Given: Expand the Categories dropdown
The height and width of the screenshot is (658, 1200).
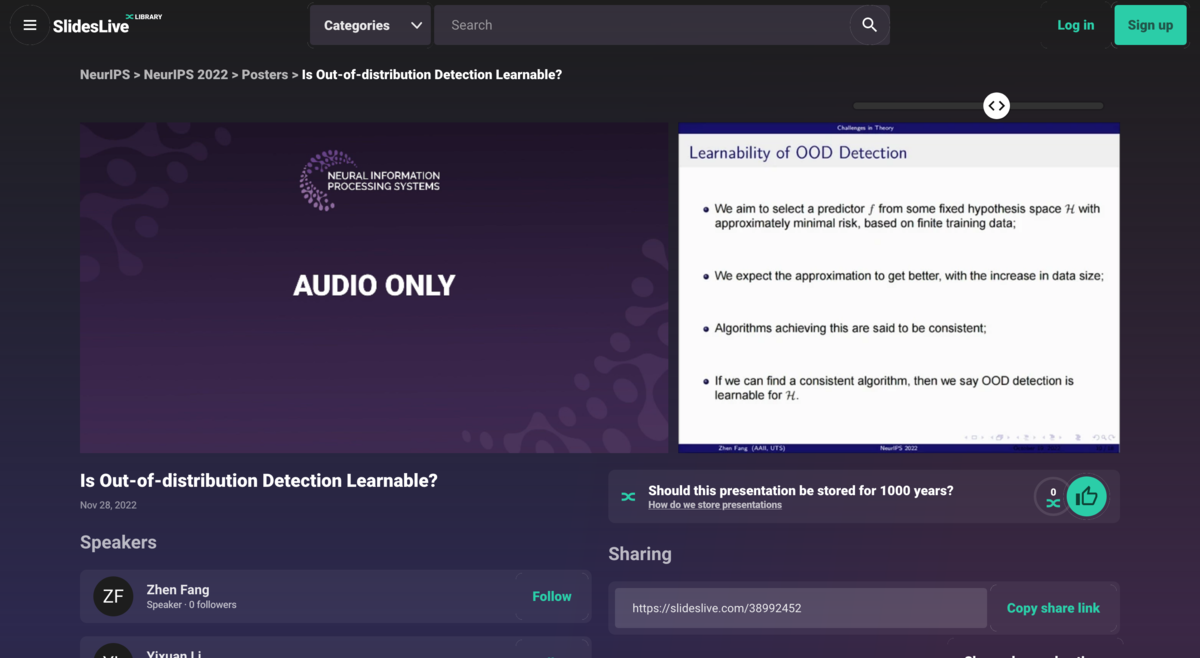Looking at the screenshot, I should click(370, 25).
